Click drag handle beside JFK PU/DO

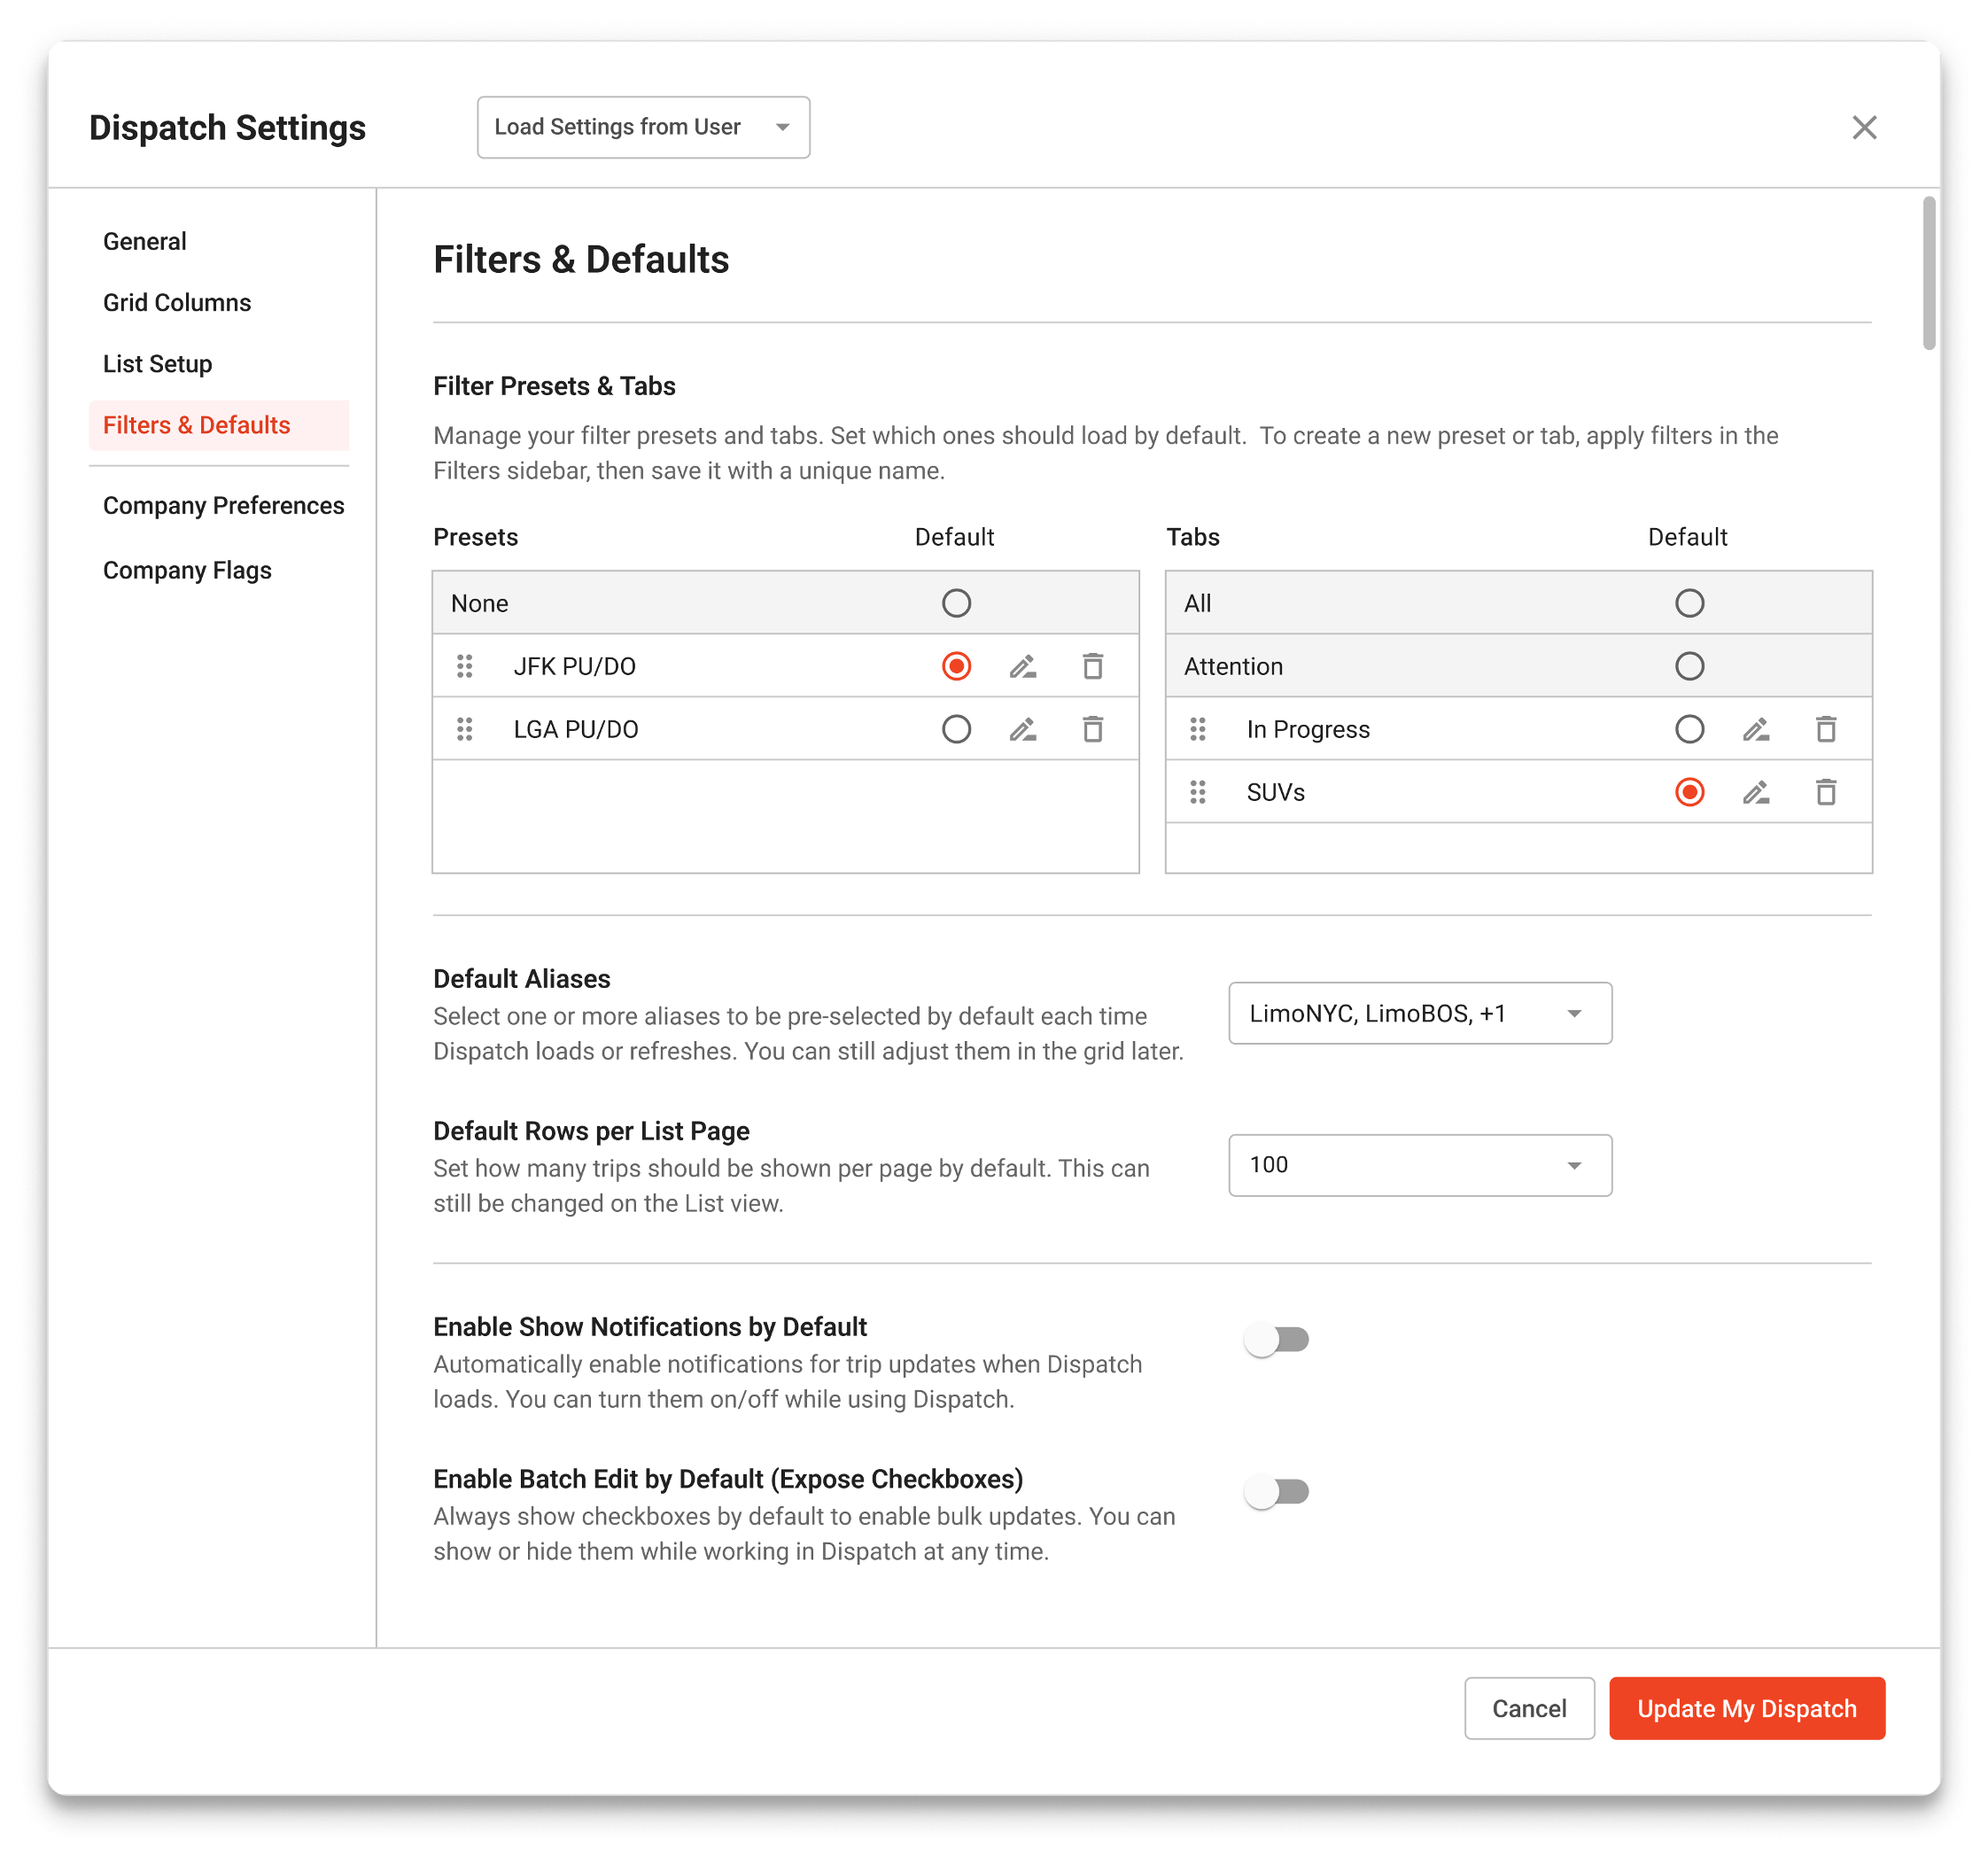pos(464,666)
